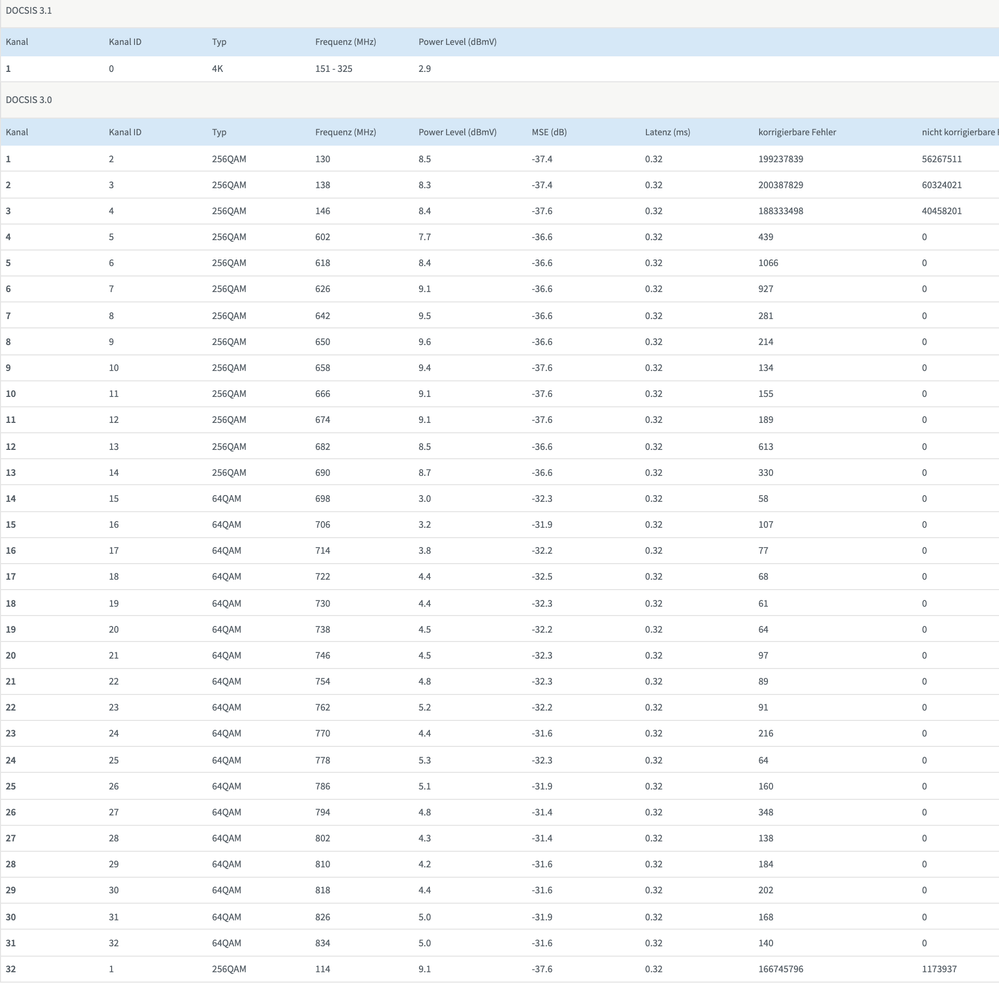Click the Power Level header in DOCSIS 3.0 table
Image resolution: width=999 pixels, height=986 pixels.
click(x=457, y=132)
